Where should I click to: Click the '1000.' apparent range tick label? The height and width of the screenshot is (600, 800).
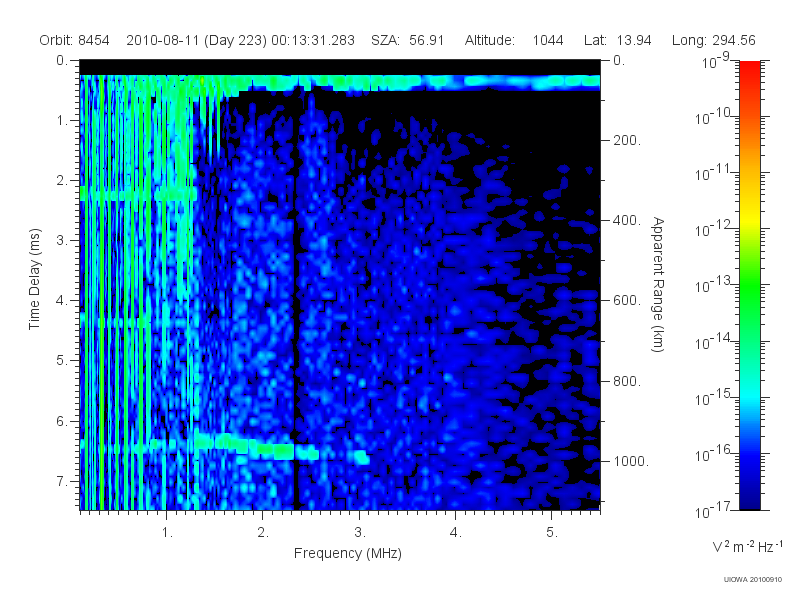click(631, 461)
